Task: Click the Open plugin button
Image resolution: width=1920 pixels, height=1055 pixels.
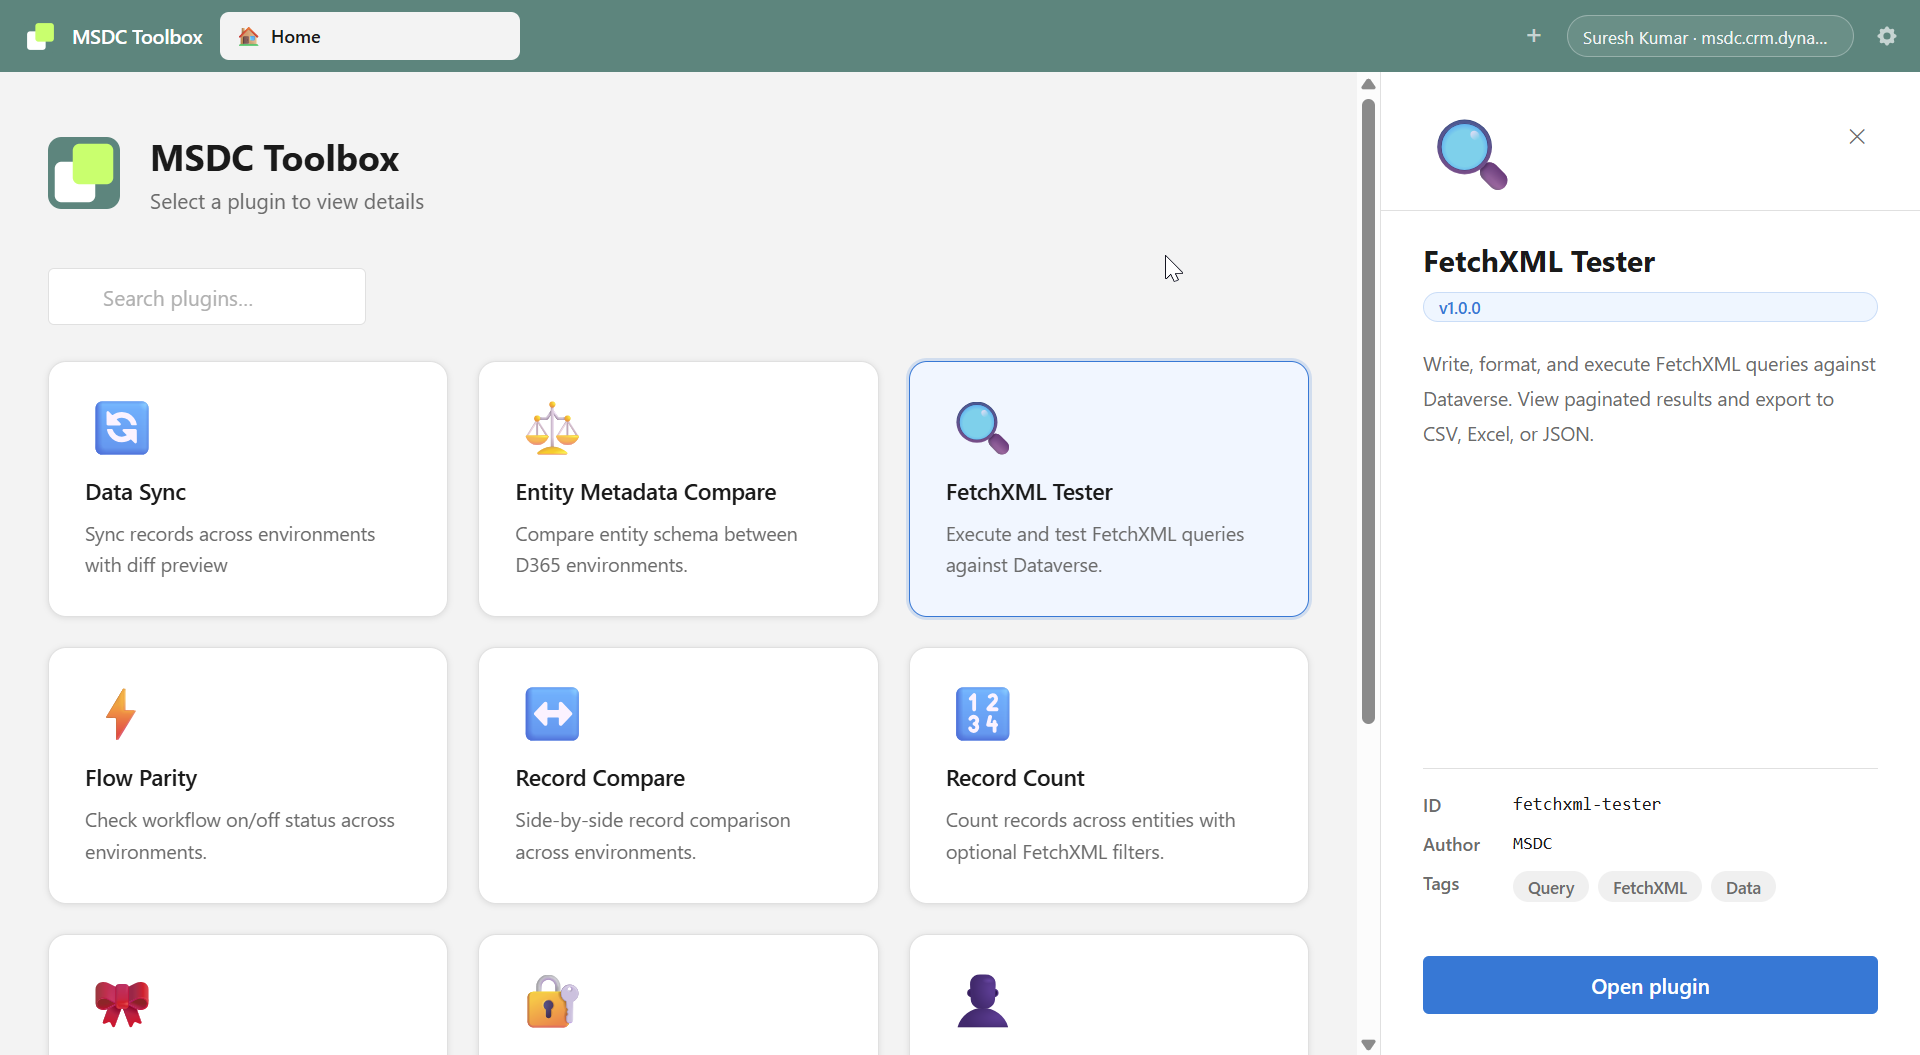Action: pos(1650,985)
